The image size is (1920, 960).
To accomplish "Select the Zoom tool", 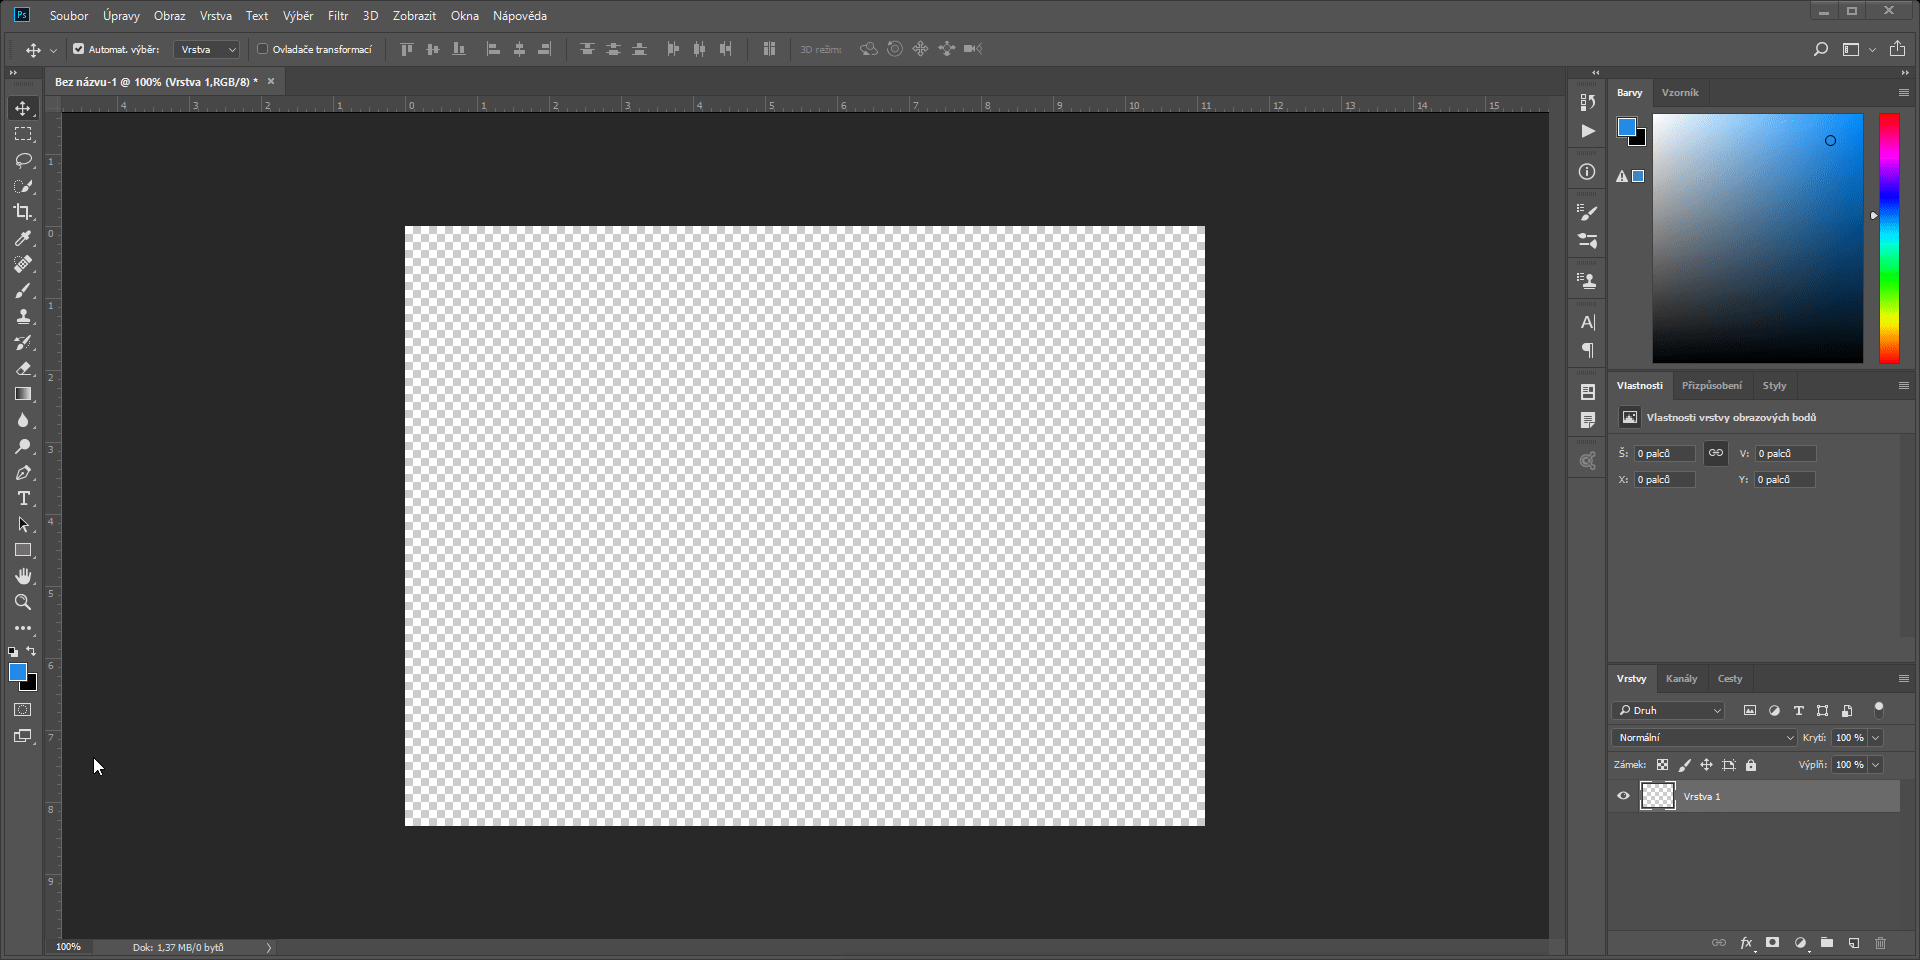I will [22, 602].
